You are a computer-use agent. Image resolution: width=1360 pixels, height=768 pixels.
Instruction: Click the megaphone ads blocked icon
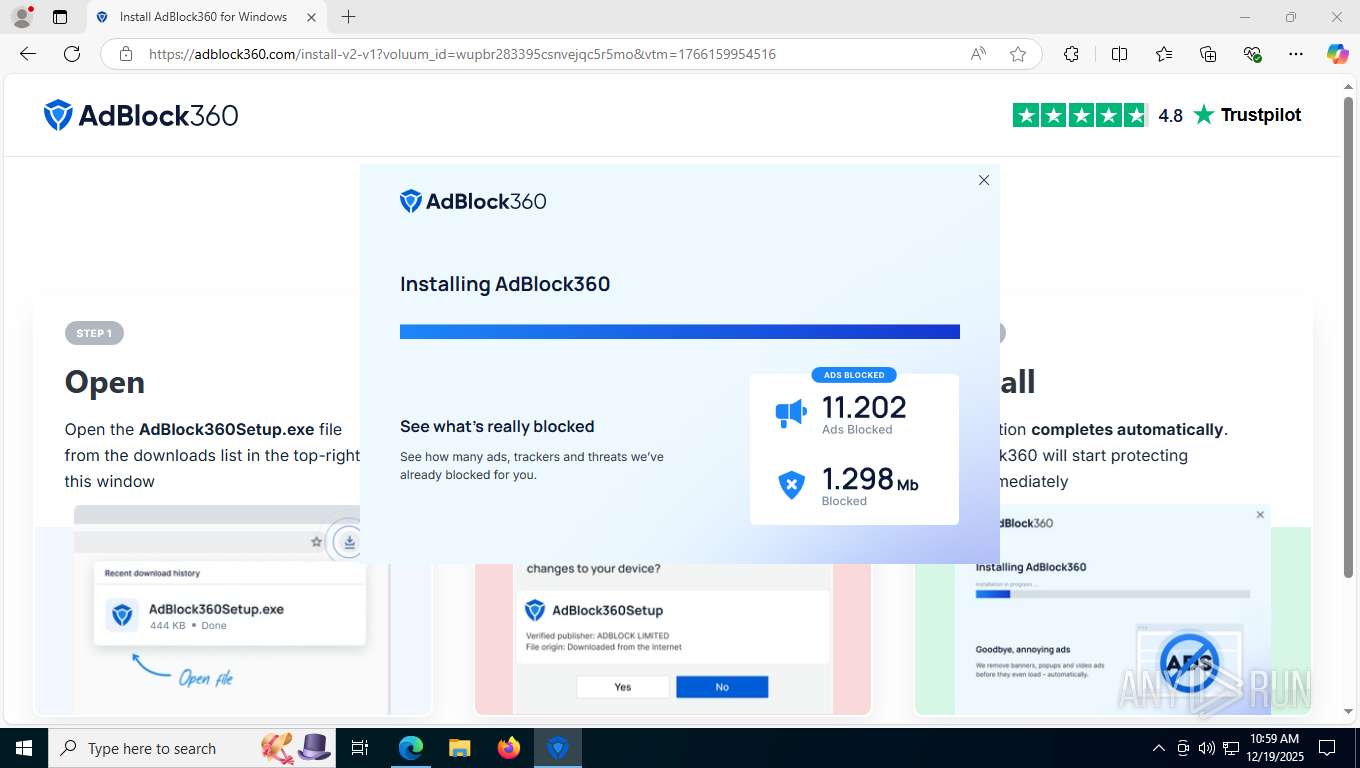point(791,413)
